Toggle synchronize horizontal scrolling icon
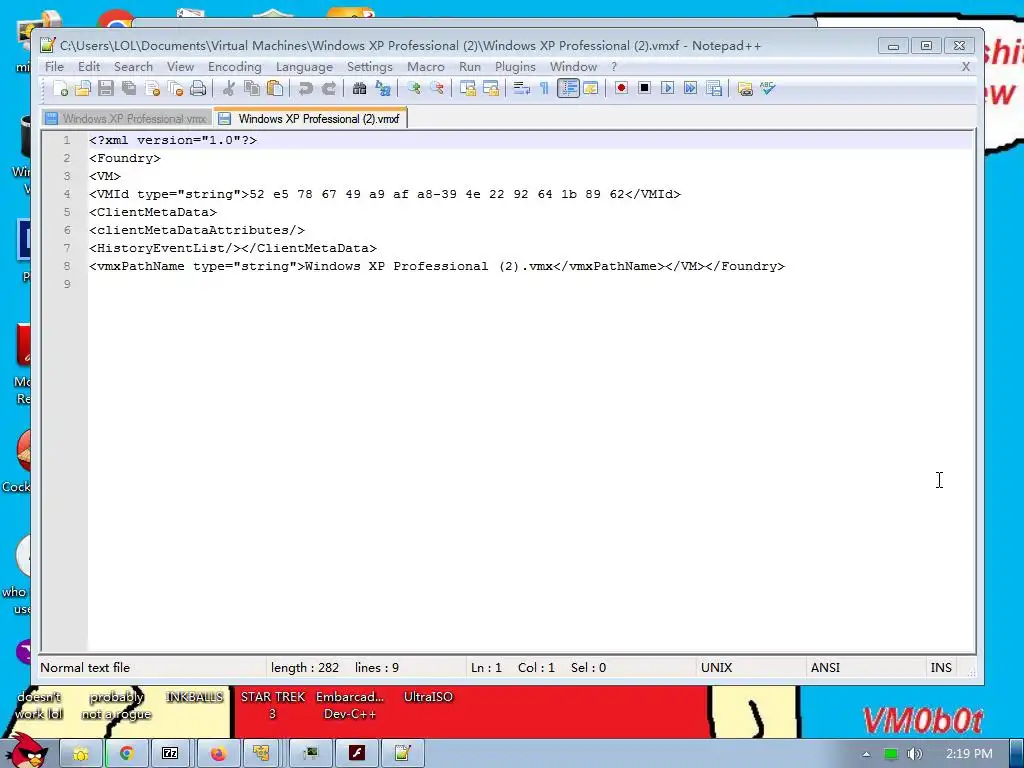Image resolution: width=1024 pixels, height=768 pixels. [x=490, y=88]
